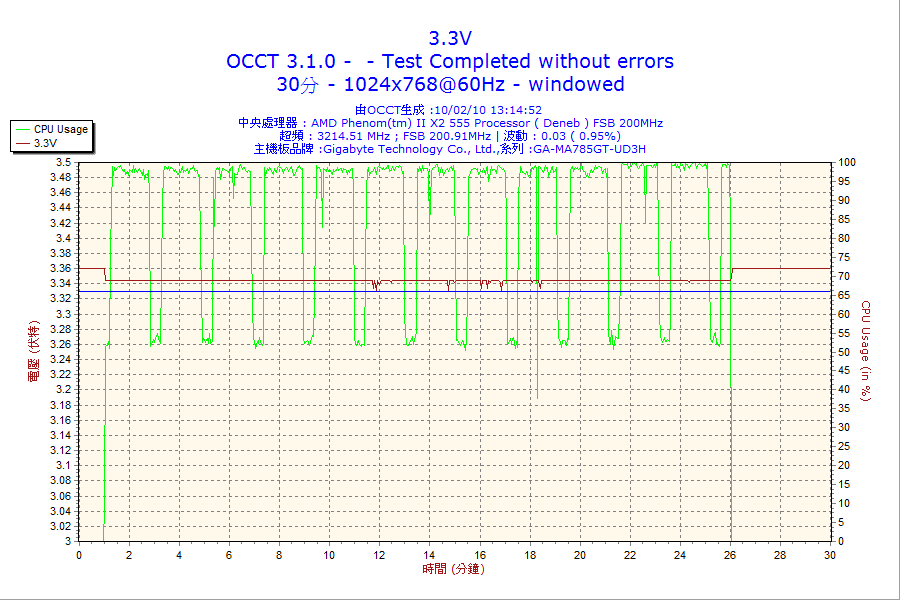This screenshot has width=900, height=600.
Task: Click the 'Gigabyte Technology Co., Ltd.' motherboard line
Action: click(x=410, y=149)
